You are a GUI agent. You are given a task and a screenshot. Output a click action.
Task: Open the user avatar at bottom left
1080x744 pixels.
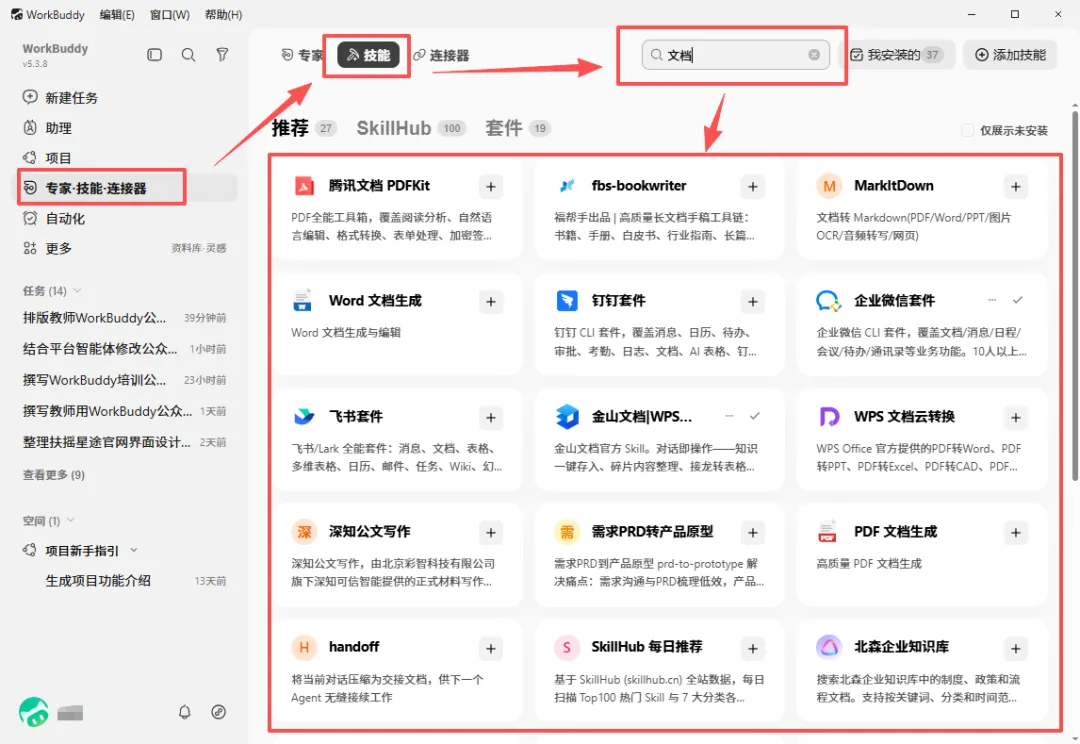(34, 712)
